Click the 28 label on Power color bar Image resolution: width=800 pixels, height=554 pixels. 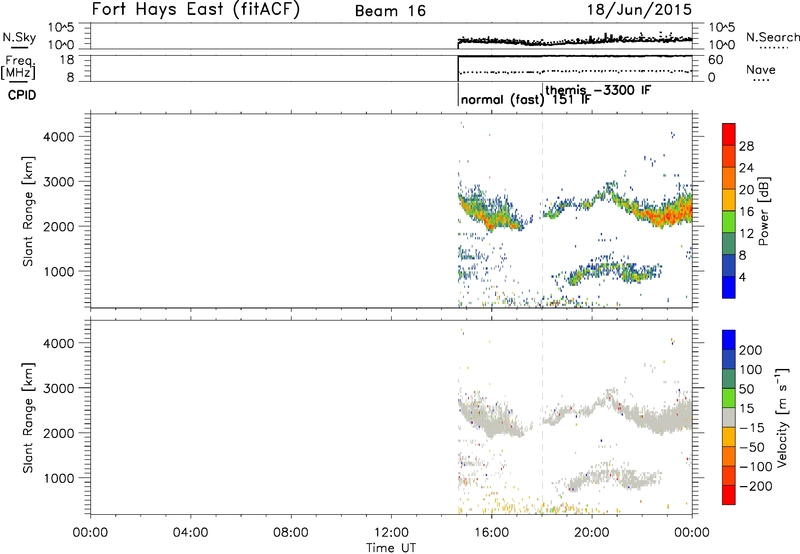746,146
